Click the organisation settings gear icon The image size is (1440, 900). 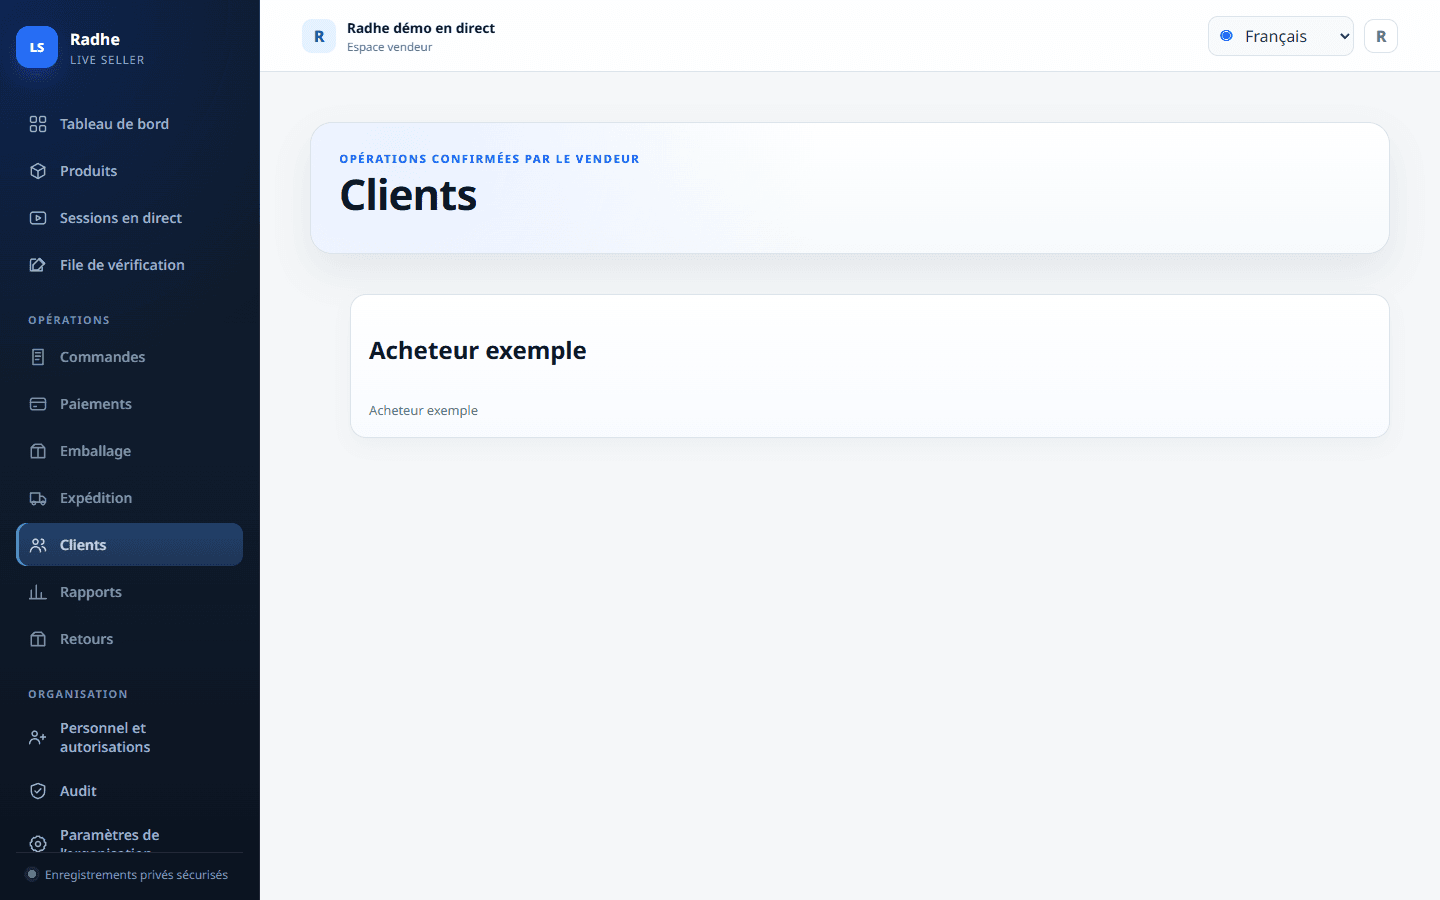[x=38, y=844]
